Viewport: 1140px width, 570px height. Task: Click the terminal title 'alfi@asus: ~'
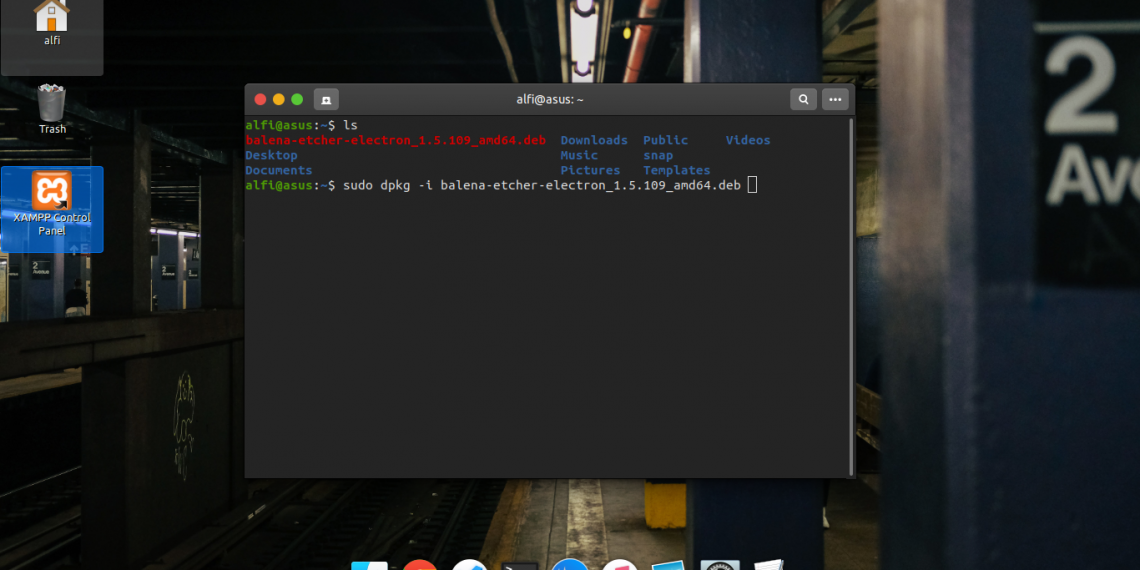(550, 100)
